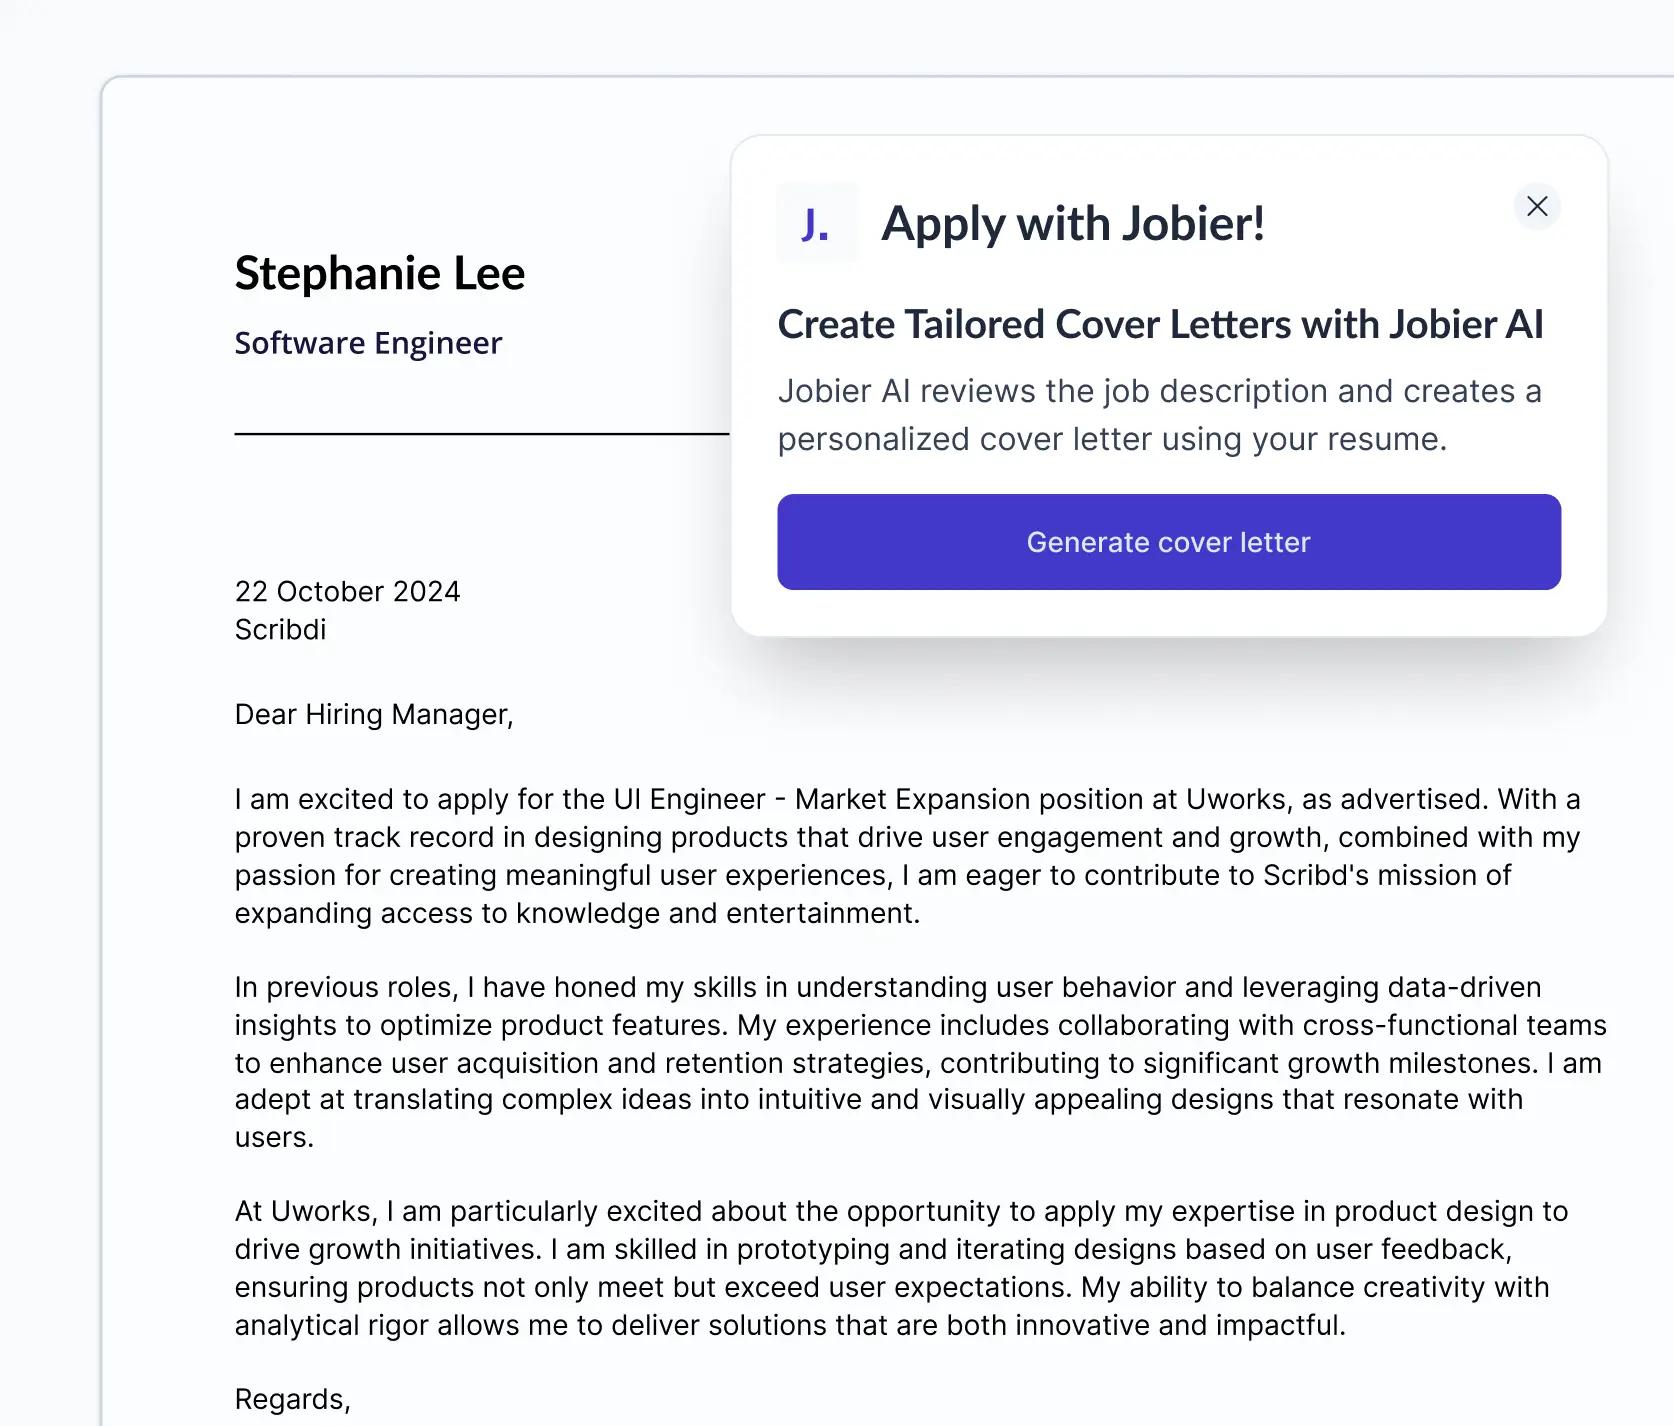Dismiss the Jobier popup with the X
Image resolution: width=1674 pixels, height=1426 pixels.
pos(1537,206)
